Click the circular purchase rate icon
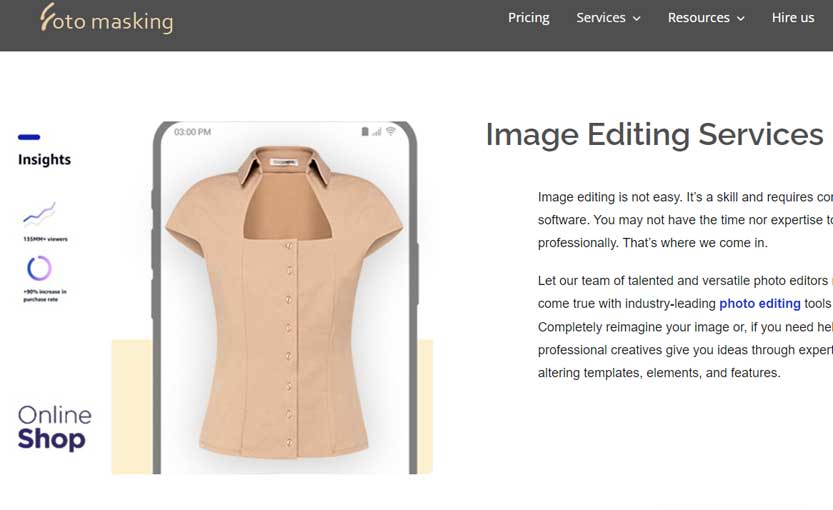Image resolution: width=833 pixels, height=510 pixels. [39, 268]
